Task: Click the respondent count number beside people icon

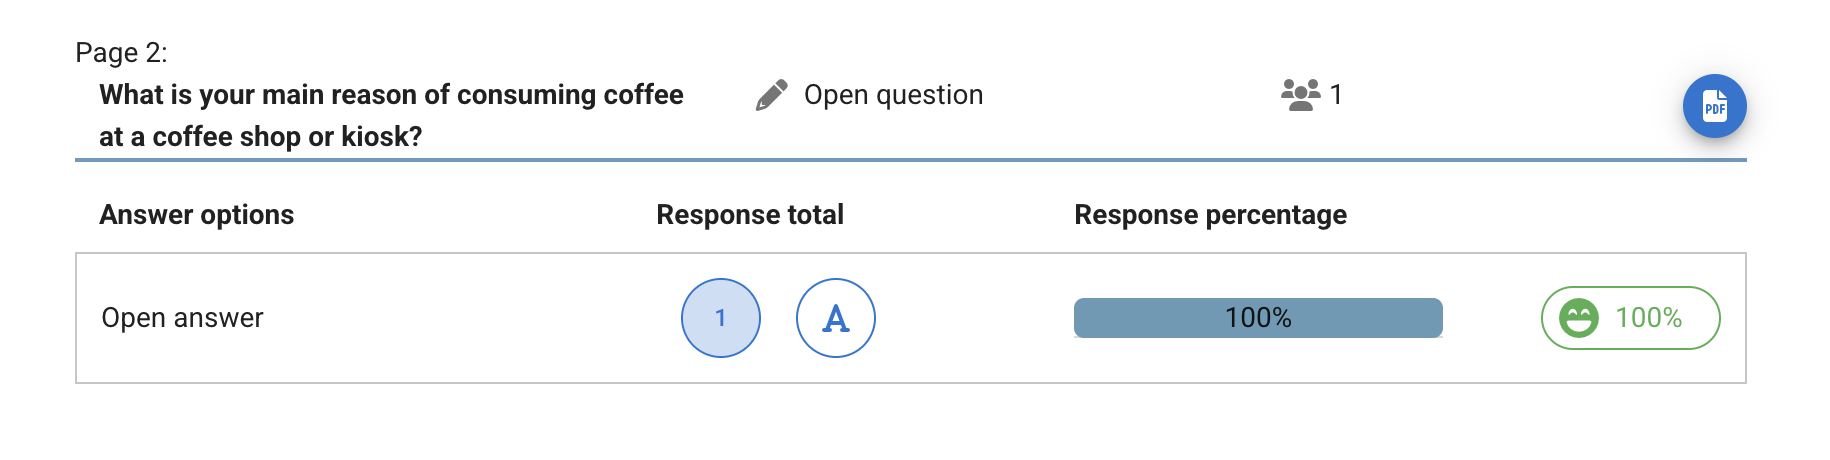Action: tap(1336, 95)
